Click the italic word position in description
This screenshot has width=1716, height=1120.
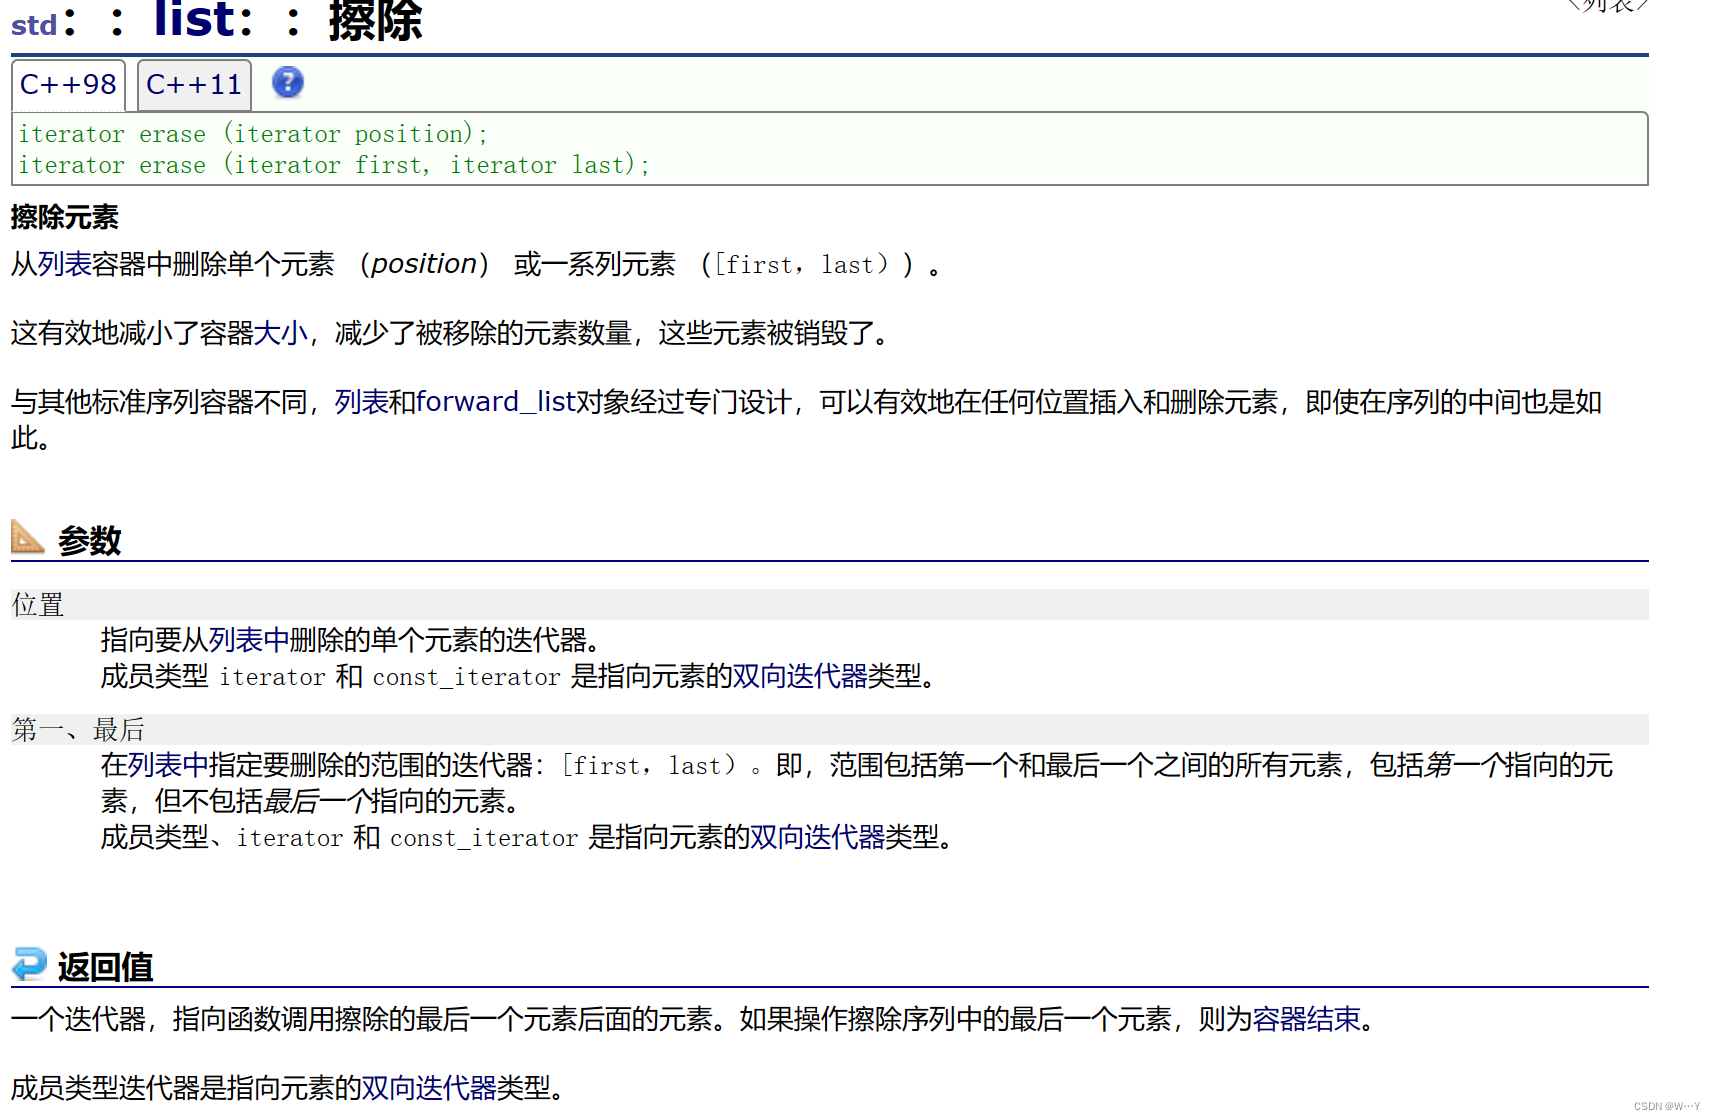point(424,264)
